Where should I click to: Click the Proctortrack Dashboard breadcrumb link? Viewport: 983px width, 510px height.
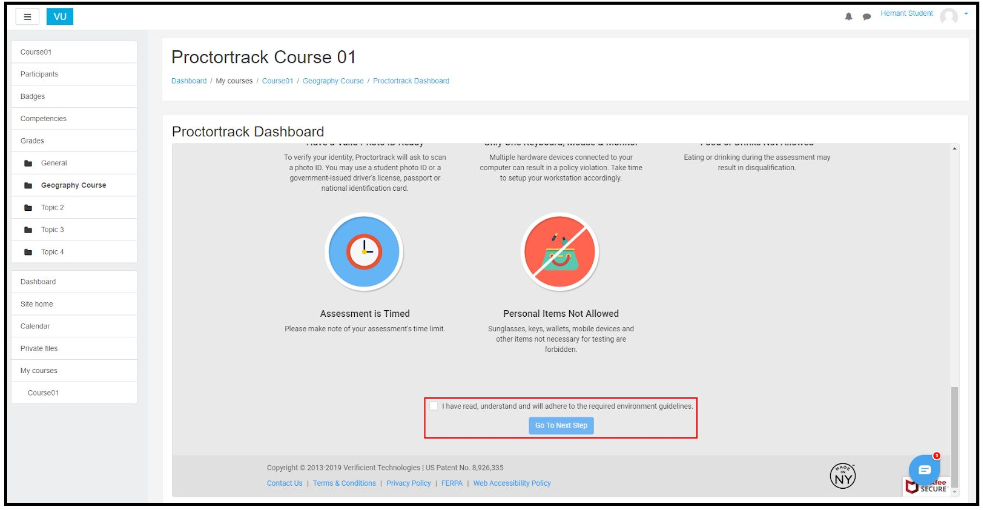[411, 81]
